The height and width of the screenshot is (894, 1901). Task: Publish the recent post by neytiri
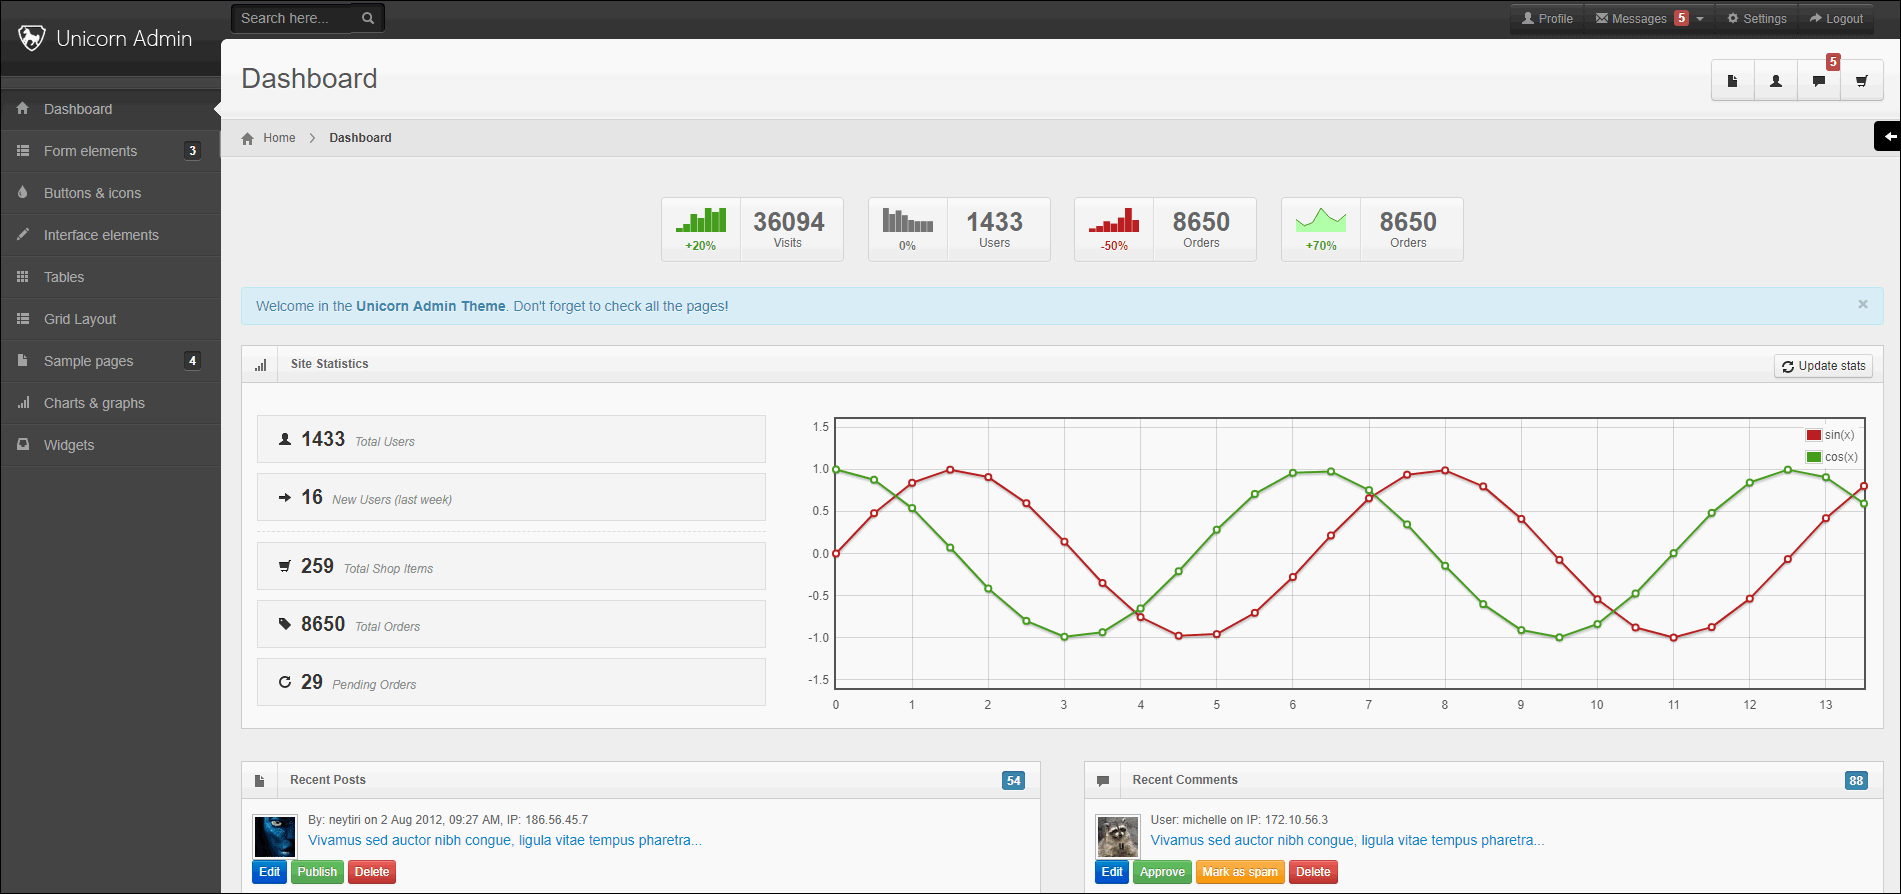click(x=317, y=872)
